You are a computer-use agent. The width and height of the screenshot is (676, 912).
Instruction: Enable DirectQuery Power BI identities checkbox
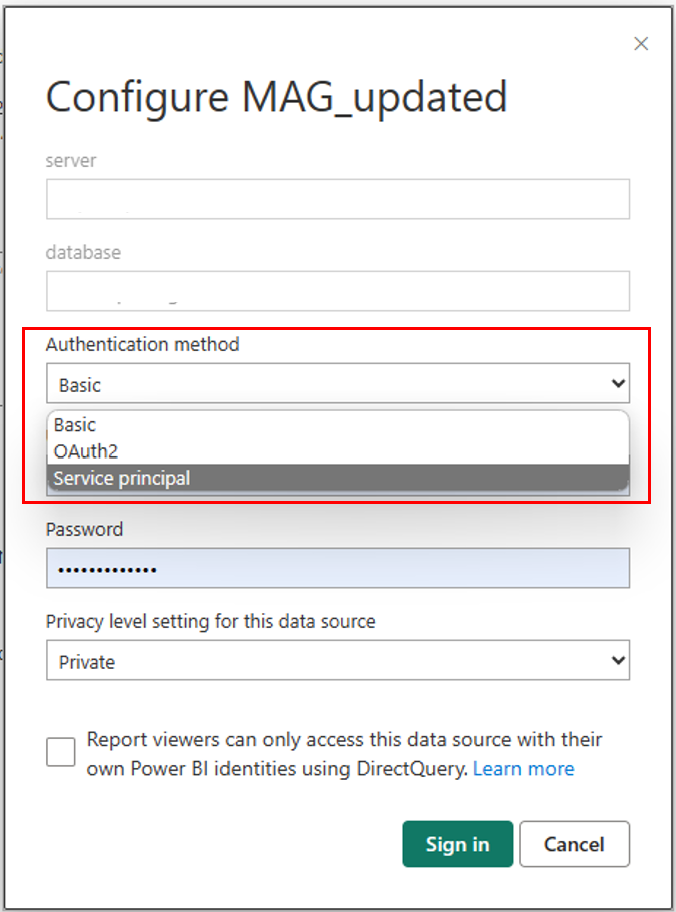(61, 752)
